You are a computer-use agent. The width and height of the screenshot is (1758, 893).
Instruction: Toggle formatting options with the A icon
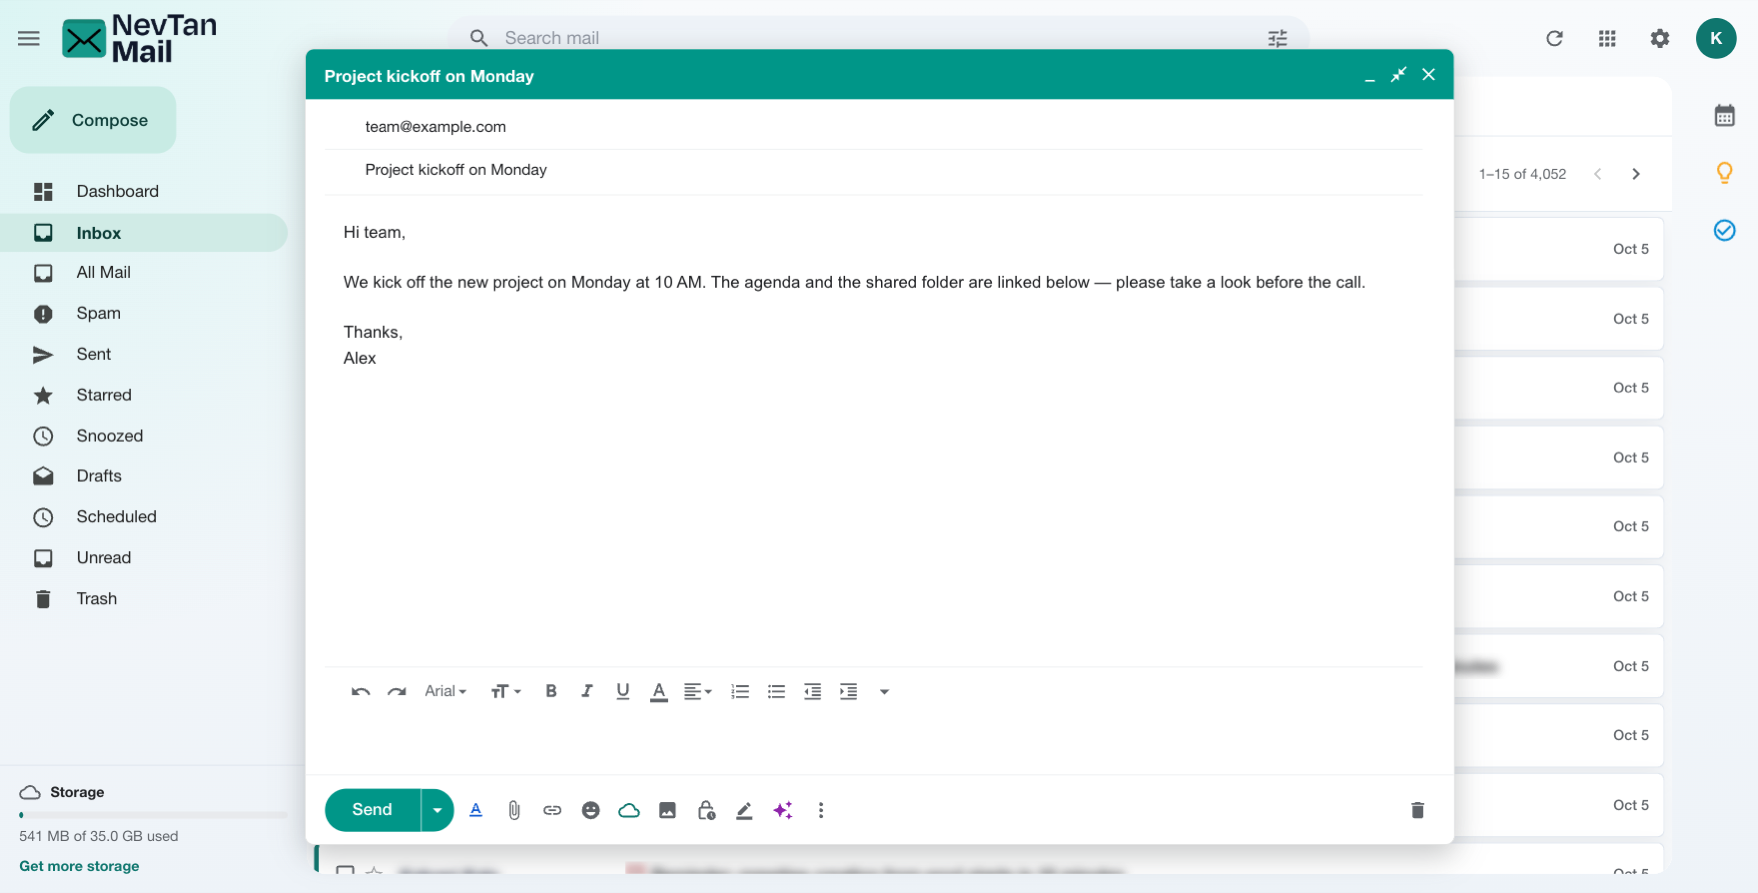coord(476,810)
